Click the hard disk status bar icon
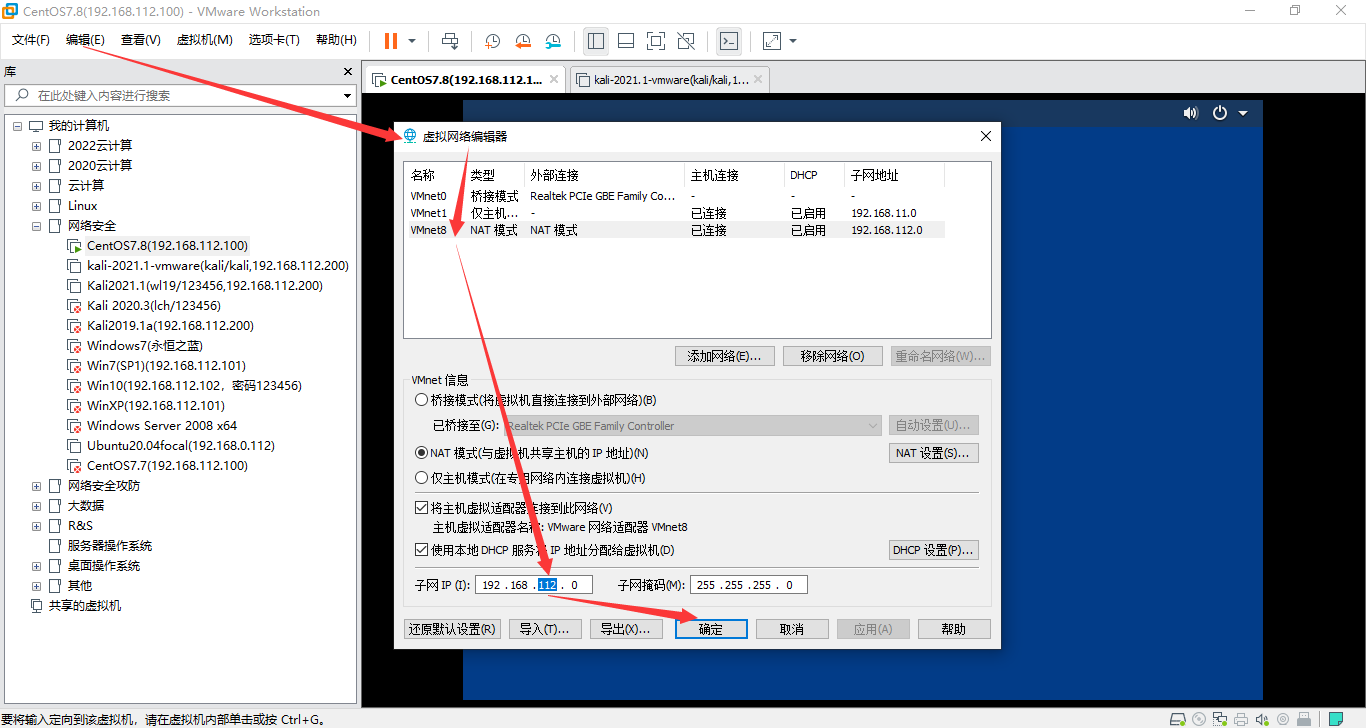Image resolution: width=1366 pixels, height=728 pixels. tap(1180, 719)
